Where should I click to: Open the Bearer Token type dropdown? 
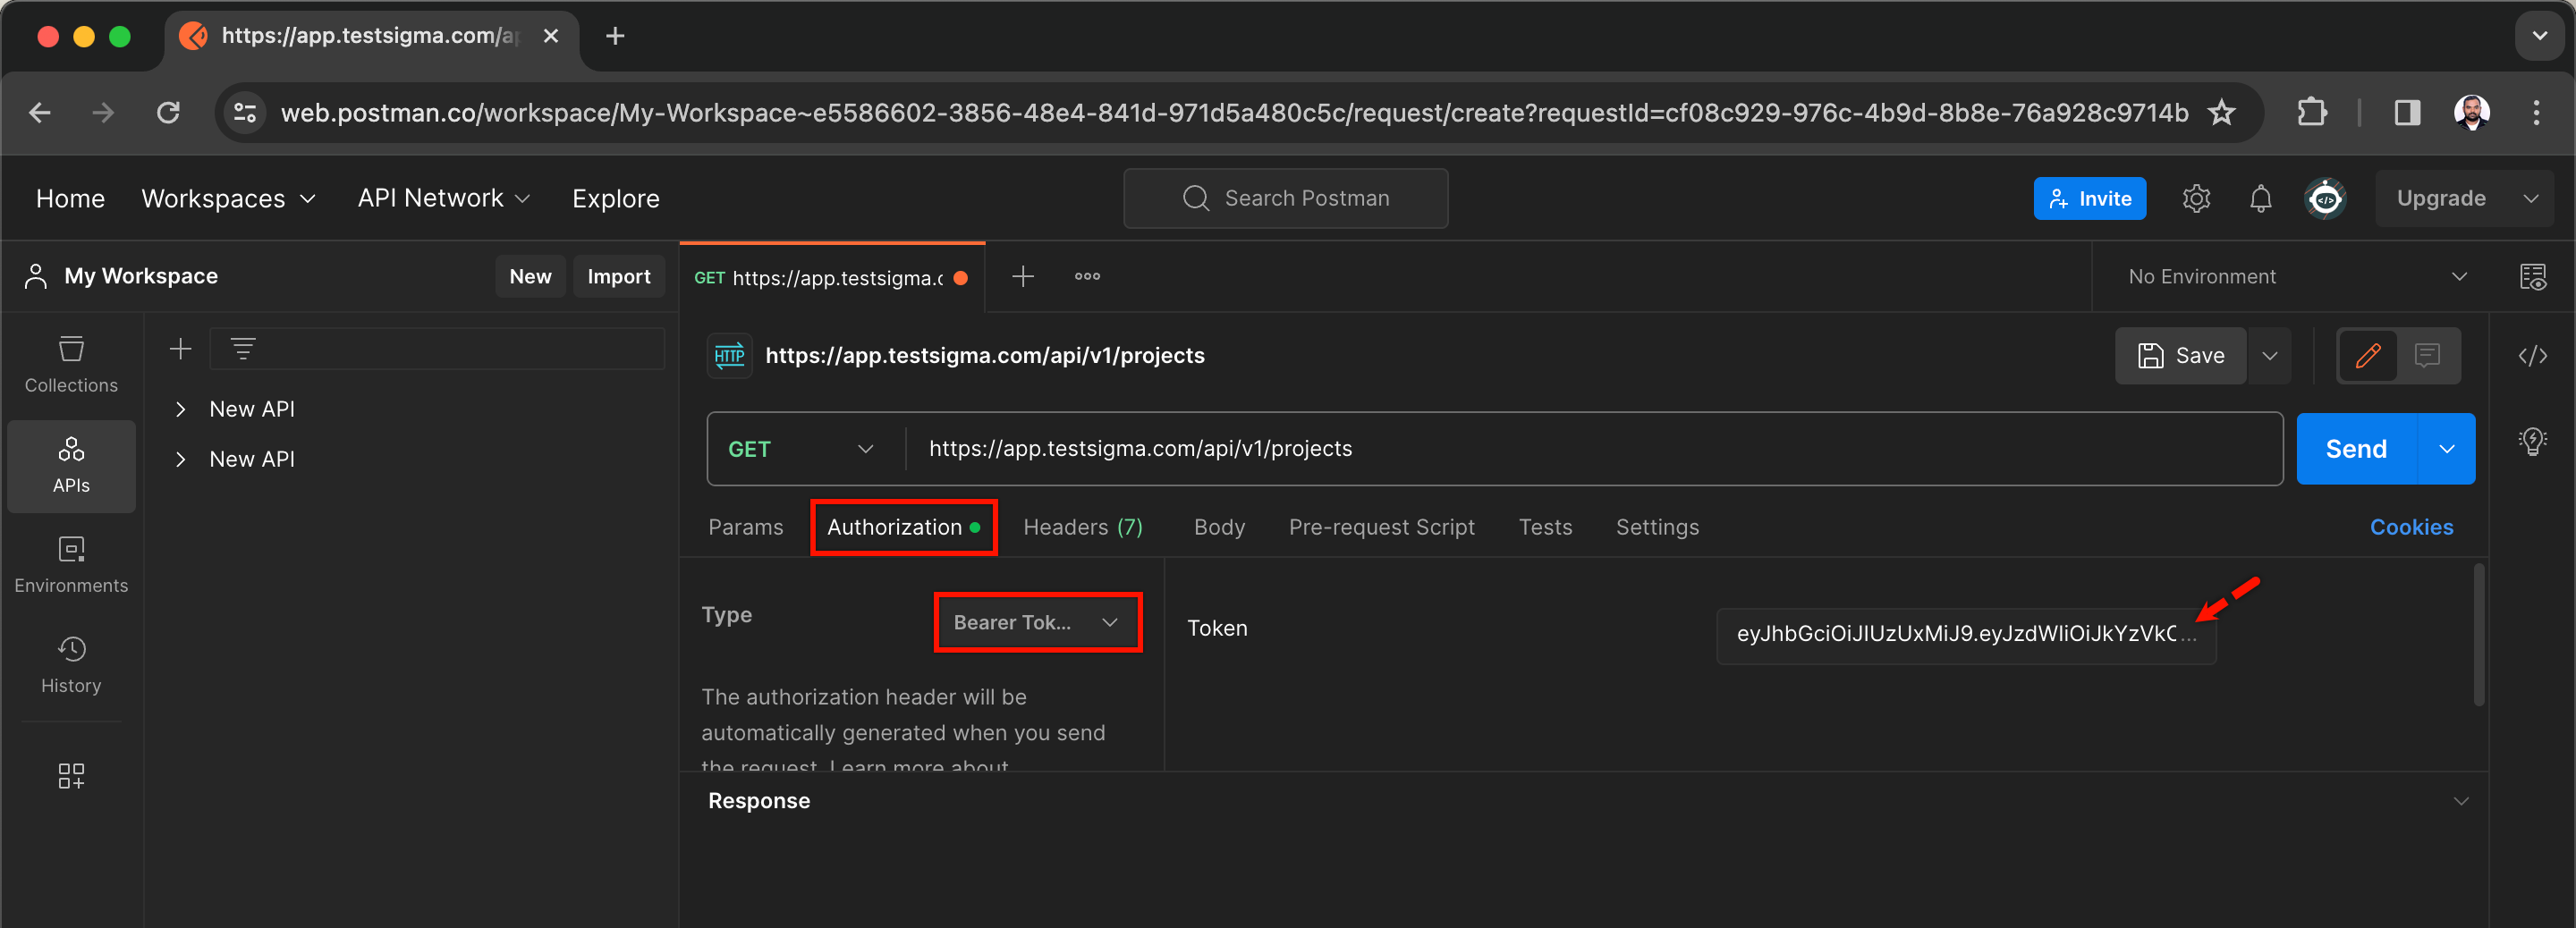[x=1037, y=623]
